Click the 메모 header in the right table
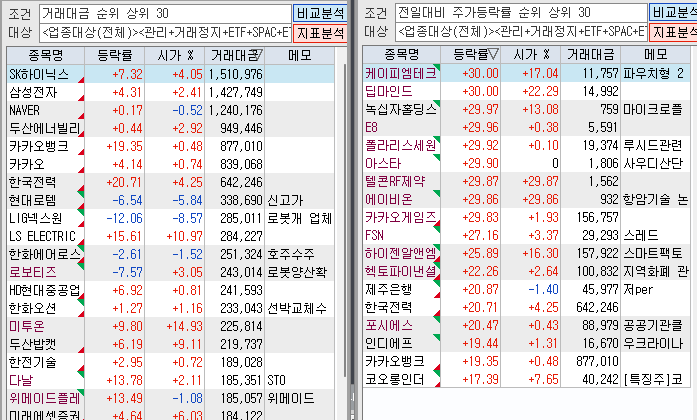 (x=656, y=55)
